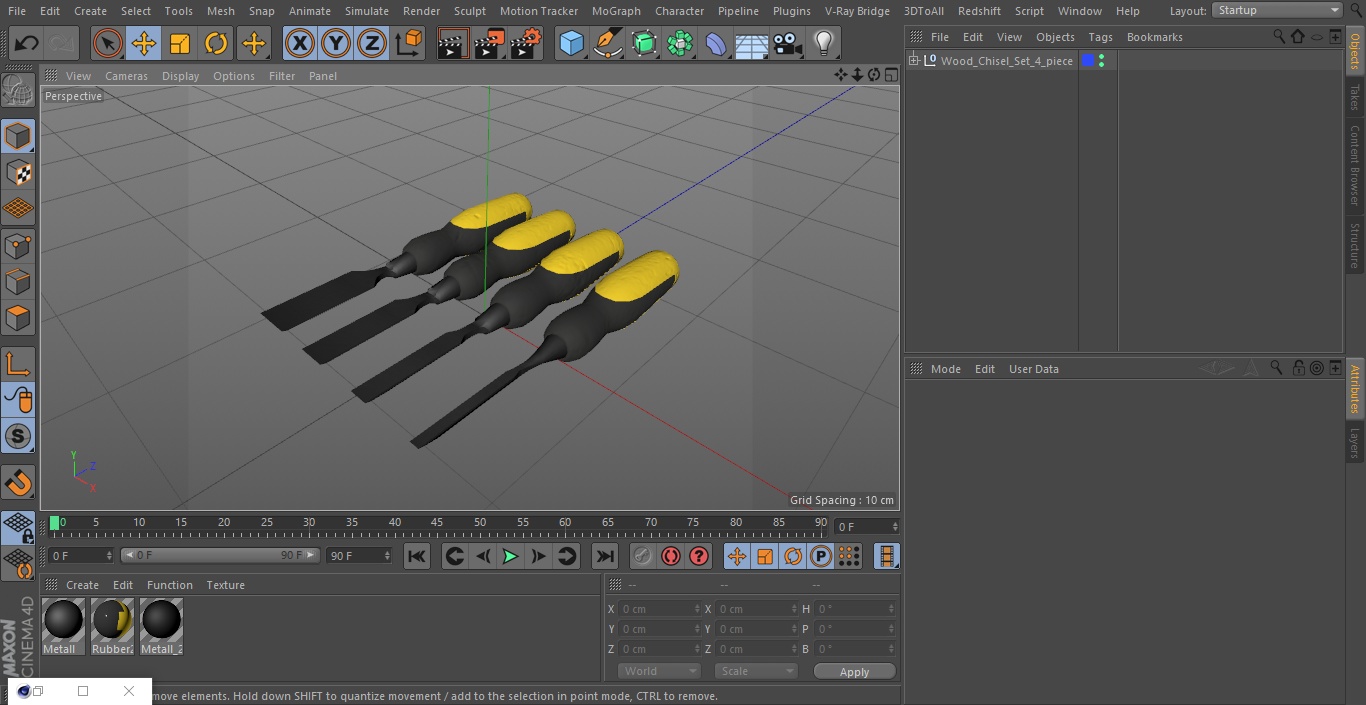The width and height of the screenshot is (1366, 705).
Task: Toggle Rotation keyframe recording
Action: pos(793,556)
